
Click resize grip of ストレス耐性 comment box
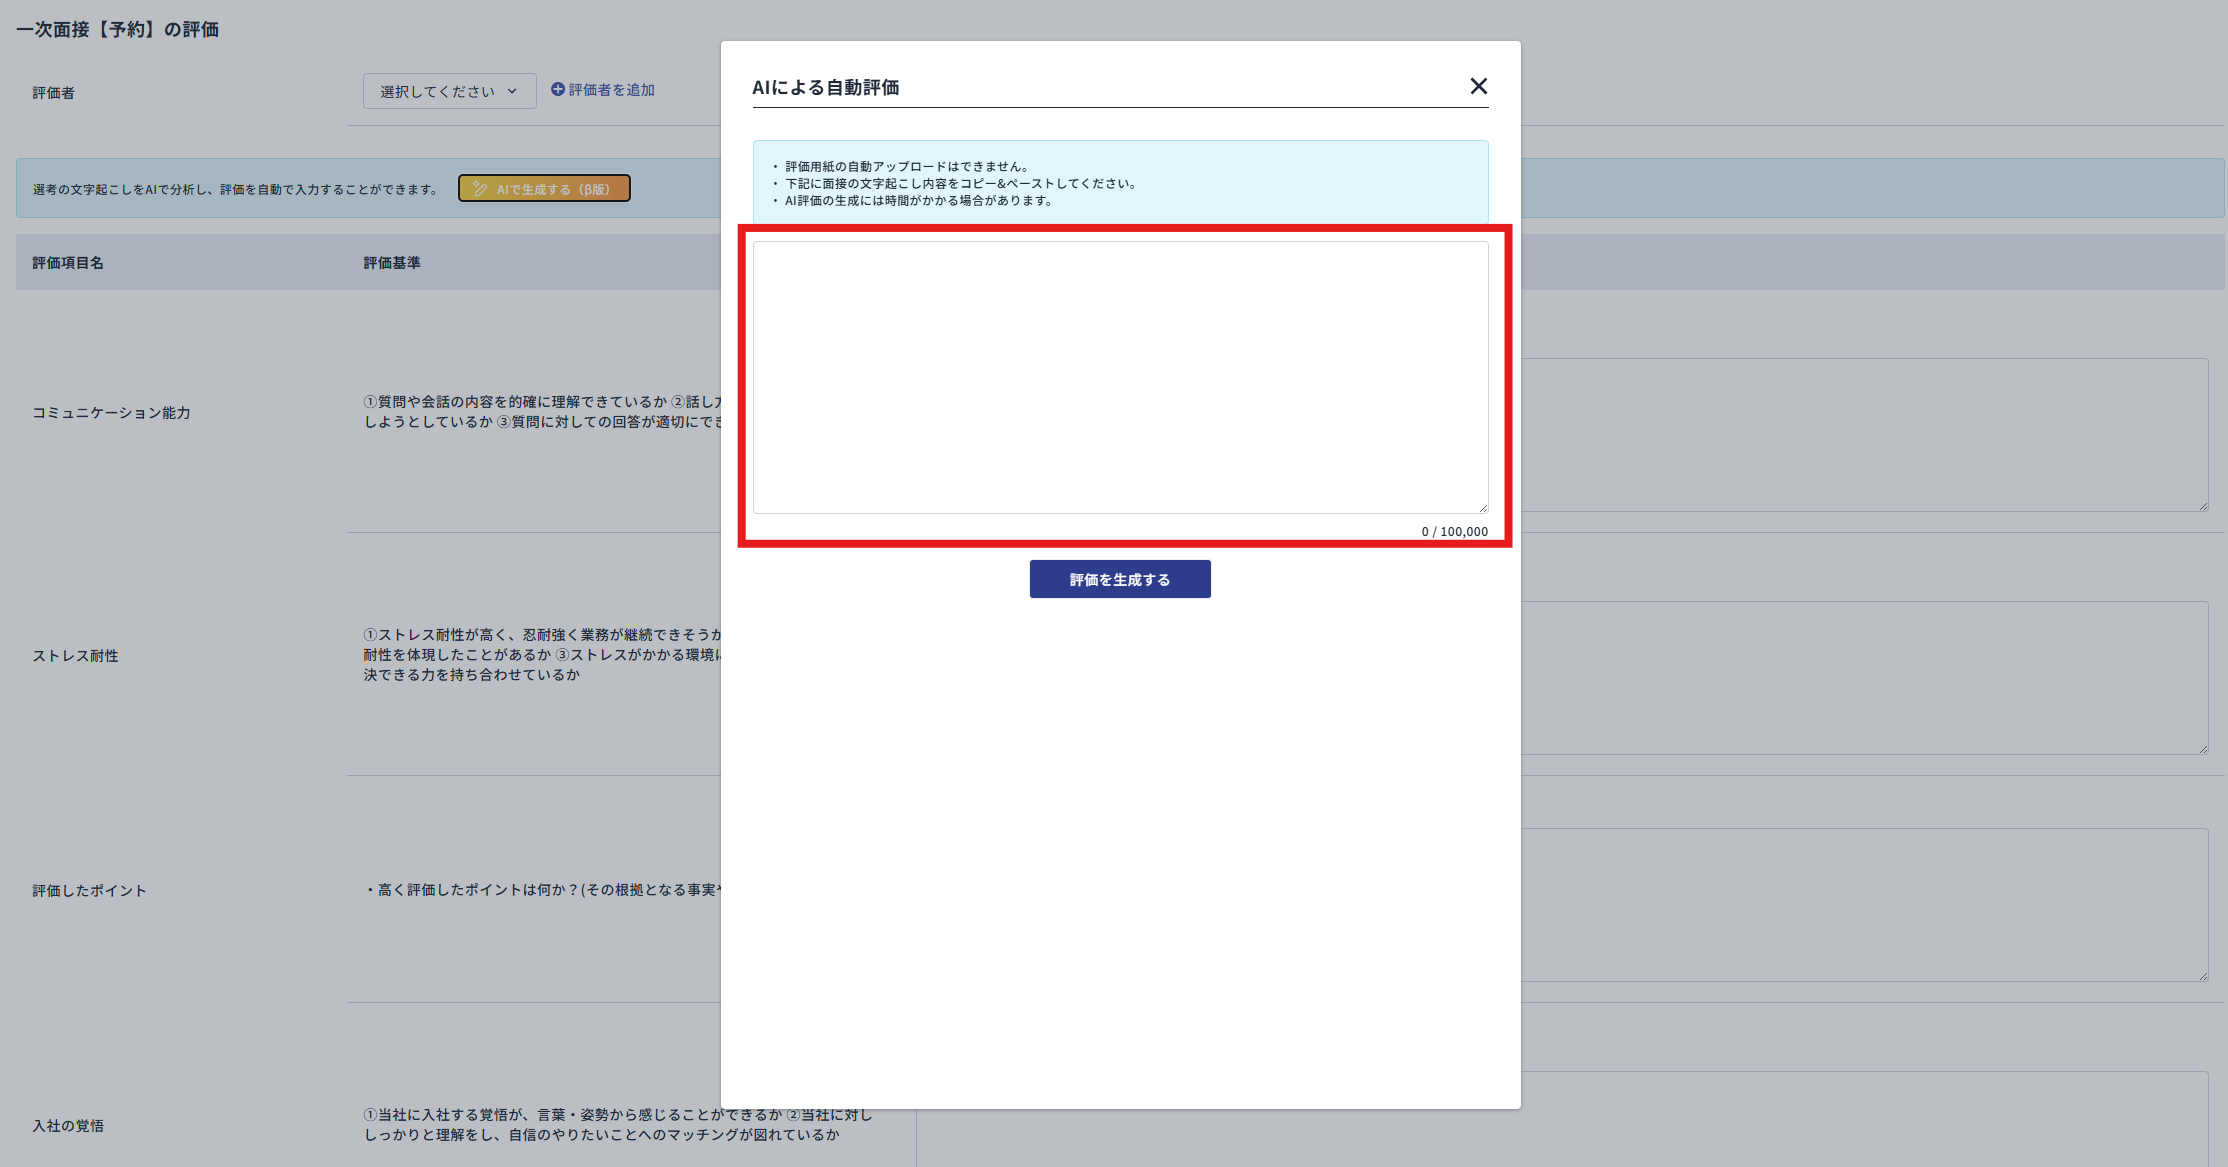click(2203, 749)
